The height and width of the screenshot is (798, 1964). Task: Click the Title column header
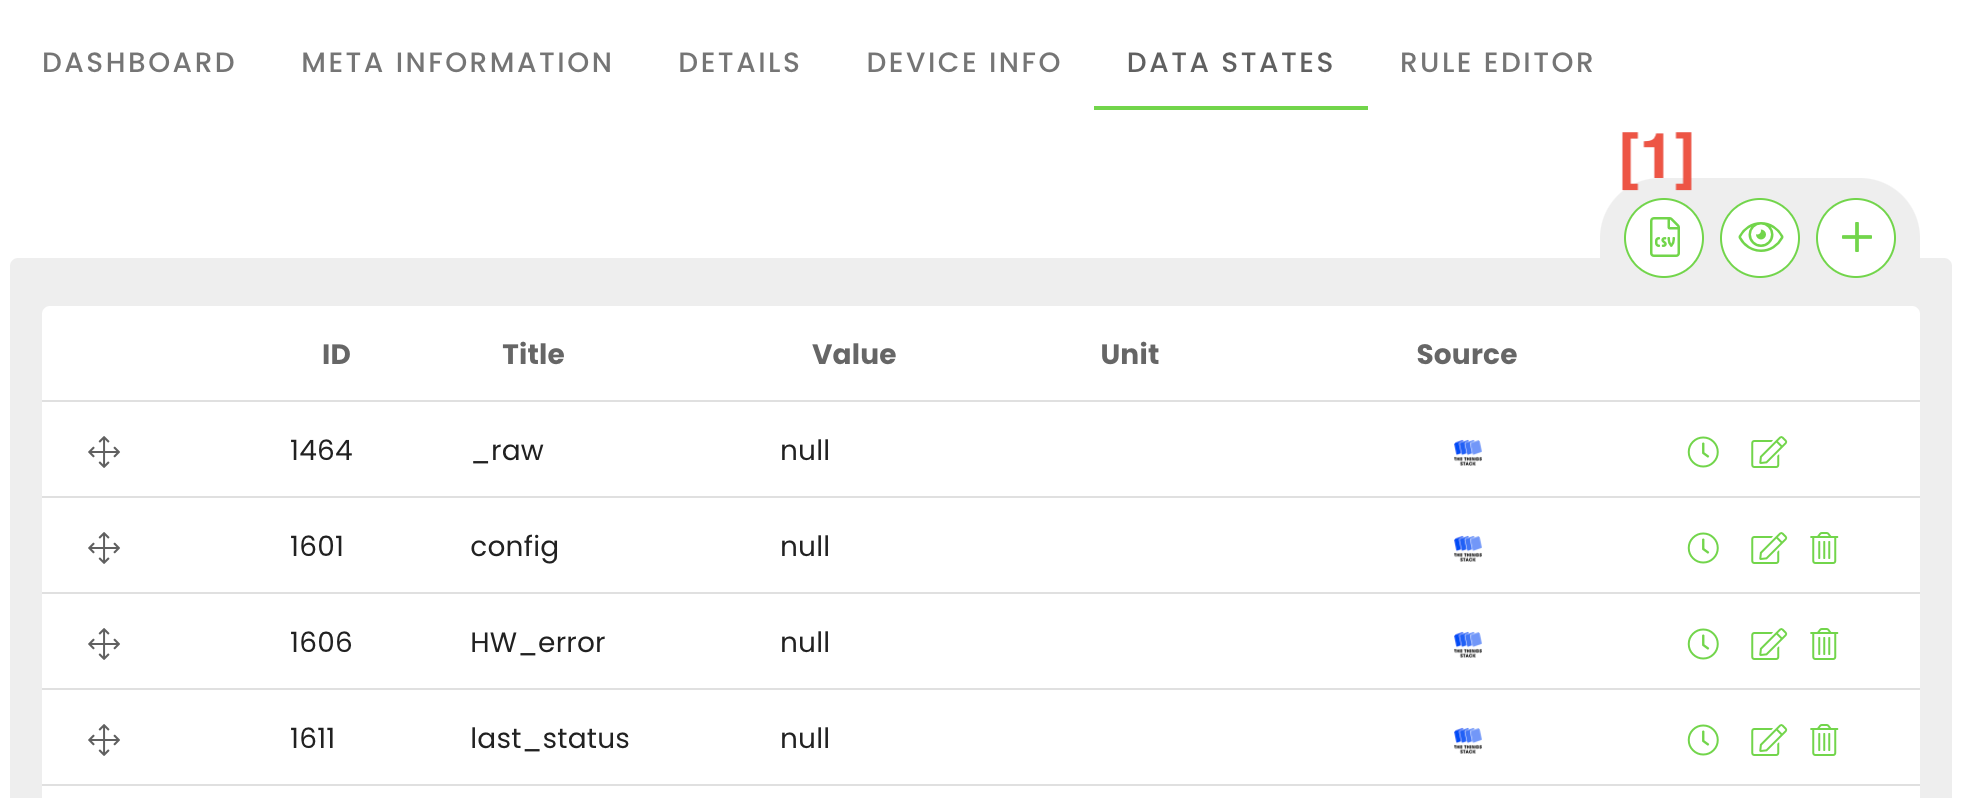pyautogui.click(x=533, y=354)
